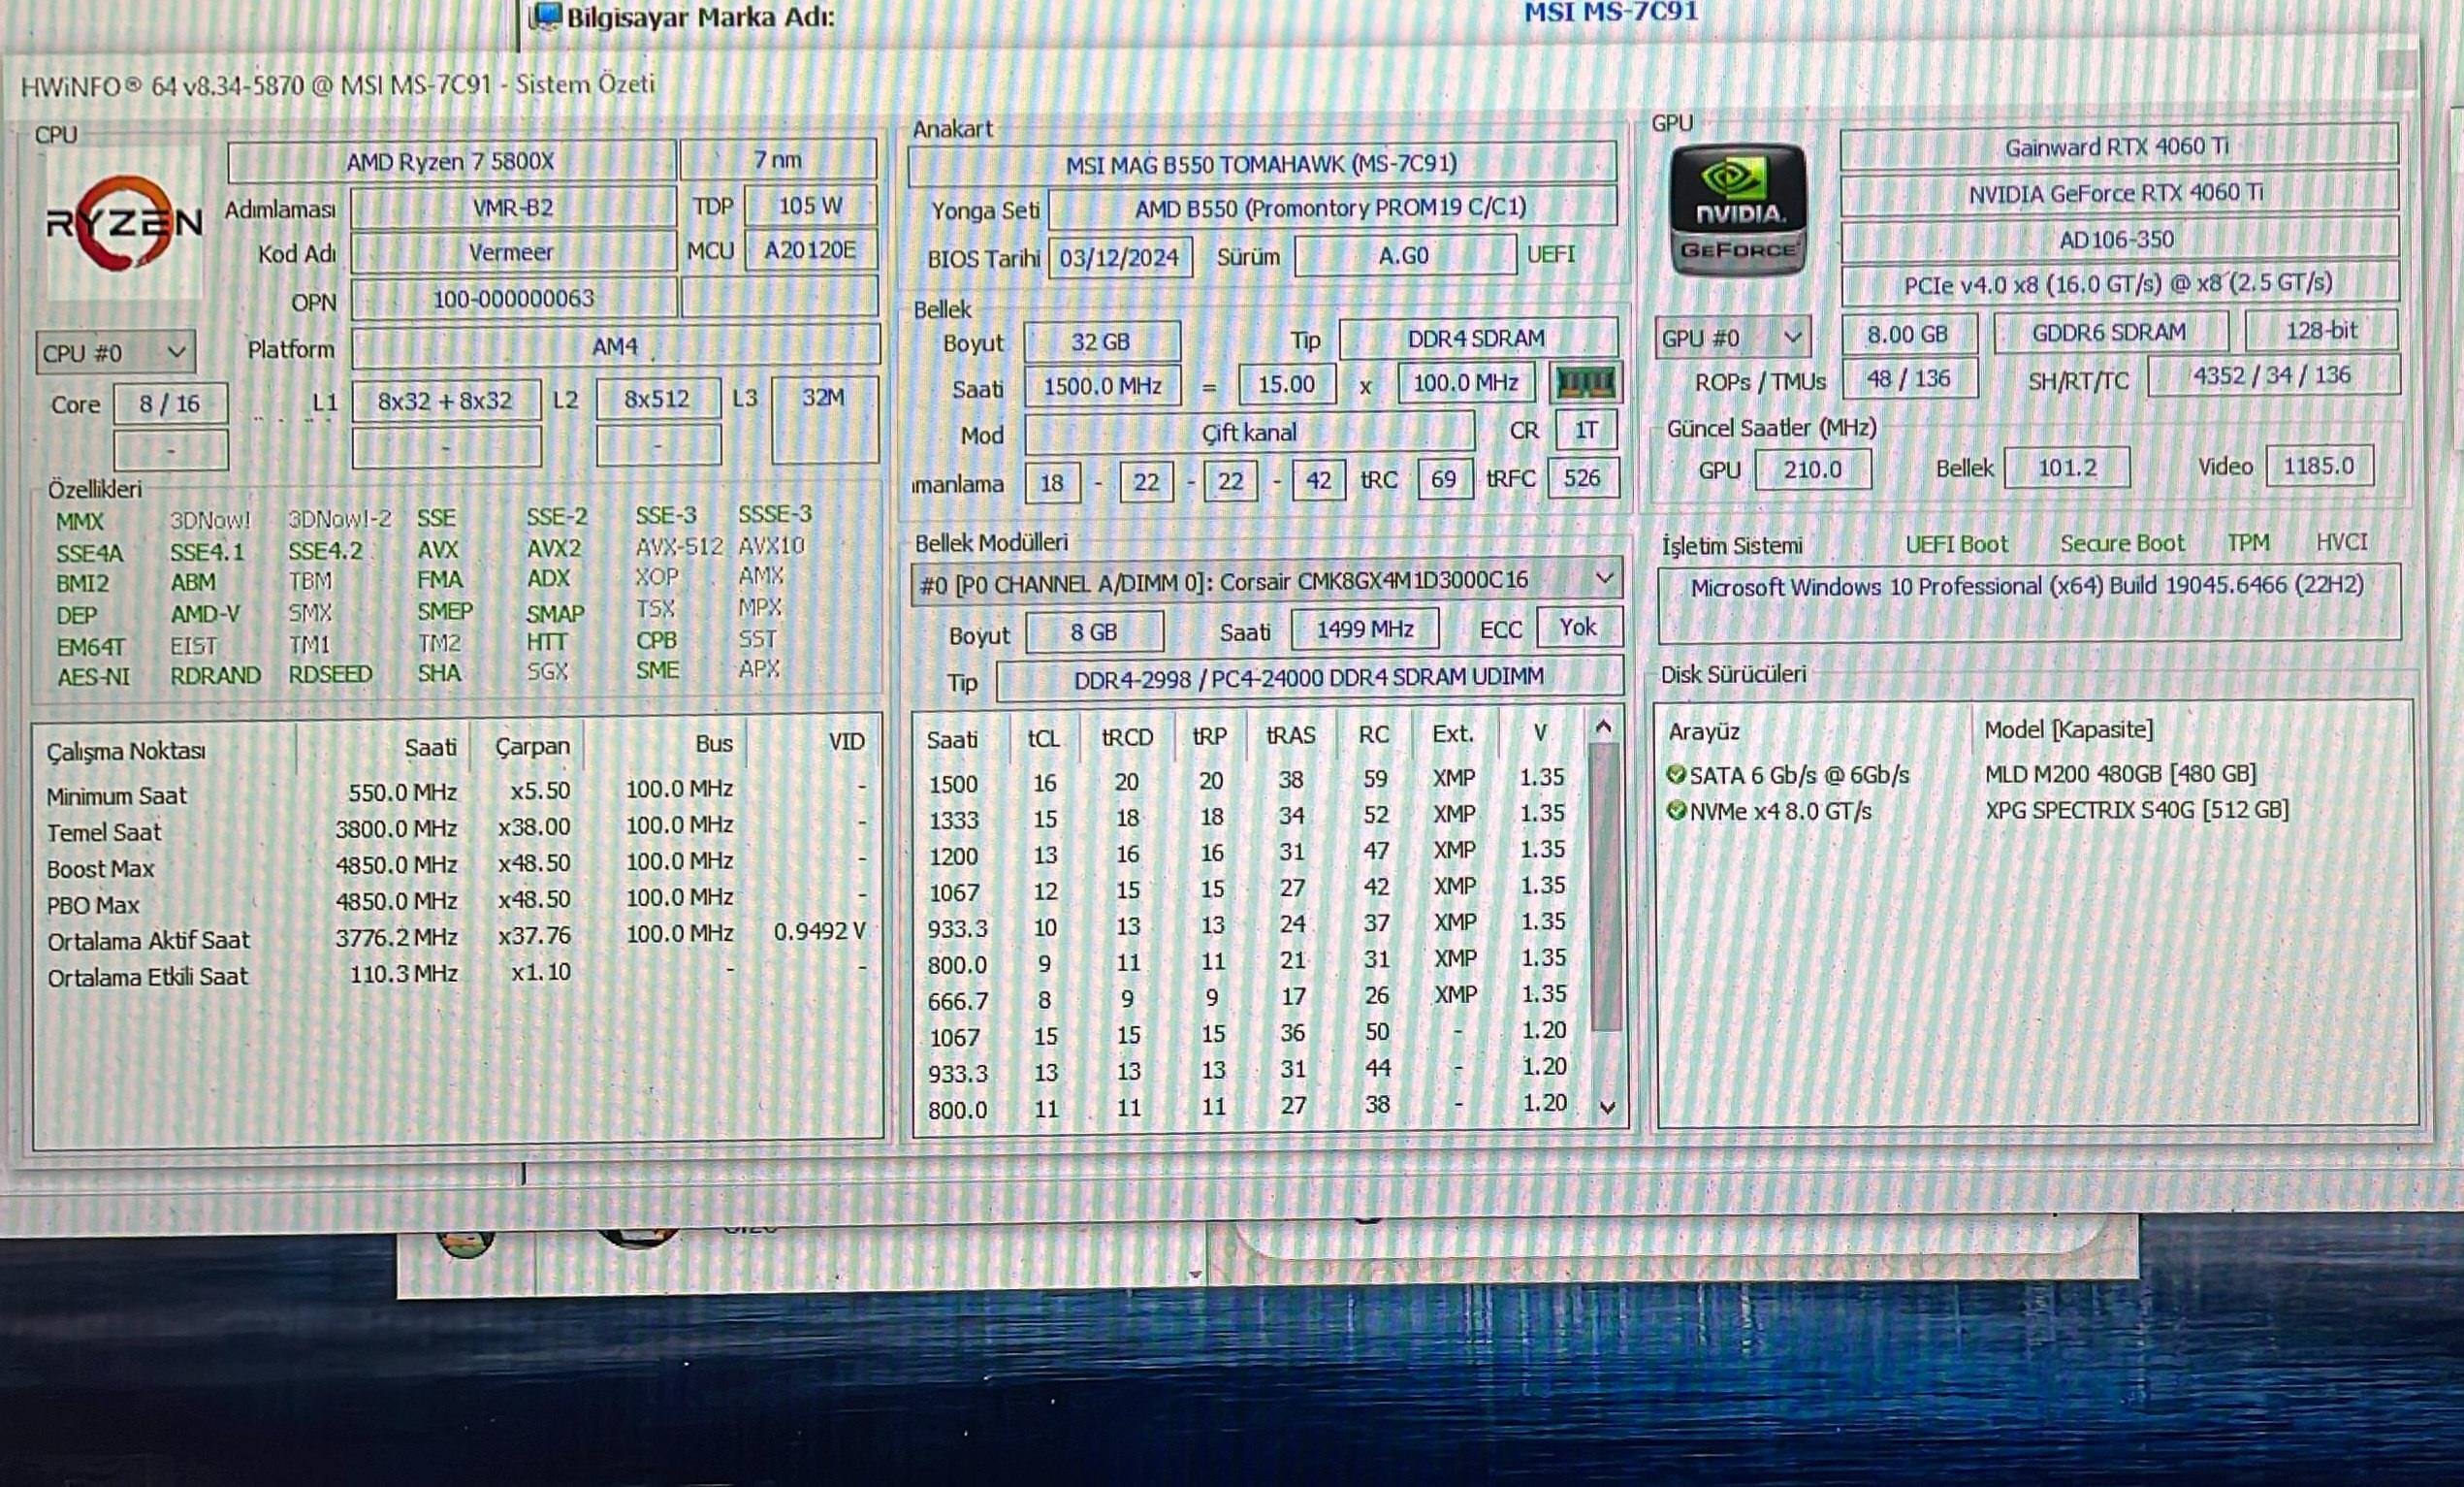Select the MSI MAG B550 TOMAHAWK motherboard field
The width and height of the screenshot is (2464, 1487).
click(x=1261, y=163)
